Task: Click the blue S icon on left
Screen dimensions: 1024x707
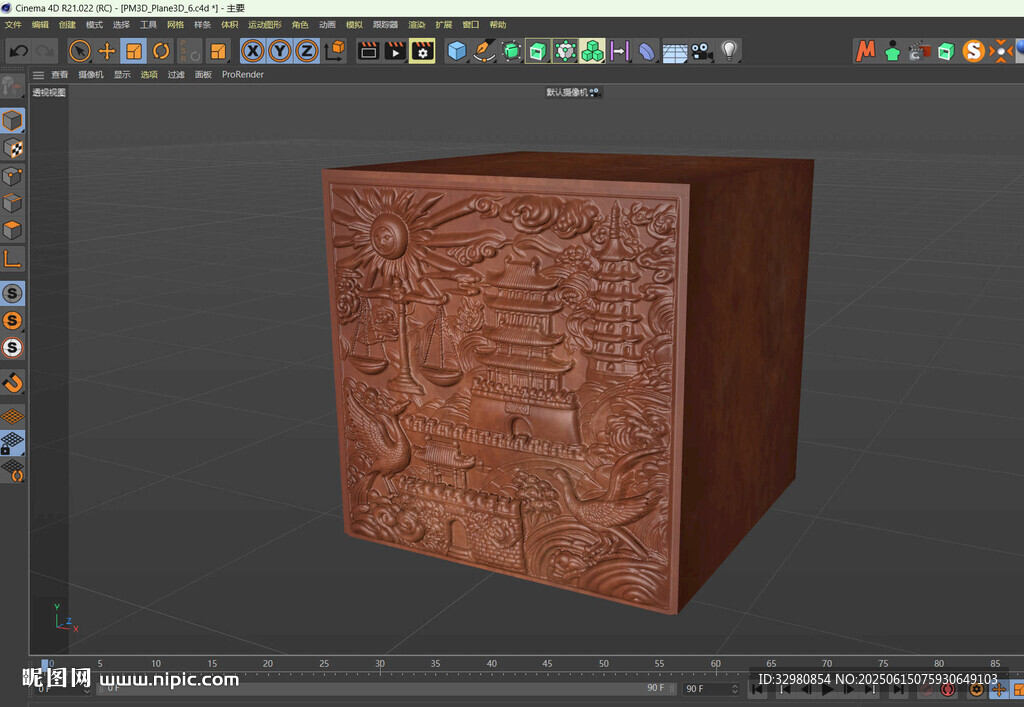Action: (x=12, y=294)
